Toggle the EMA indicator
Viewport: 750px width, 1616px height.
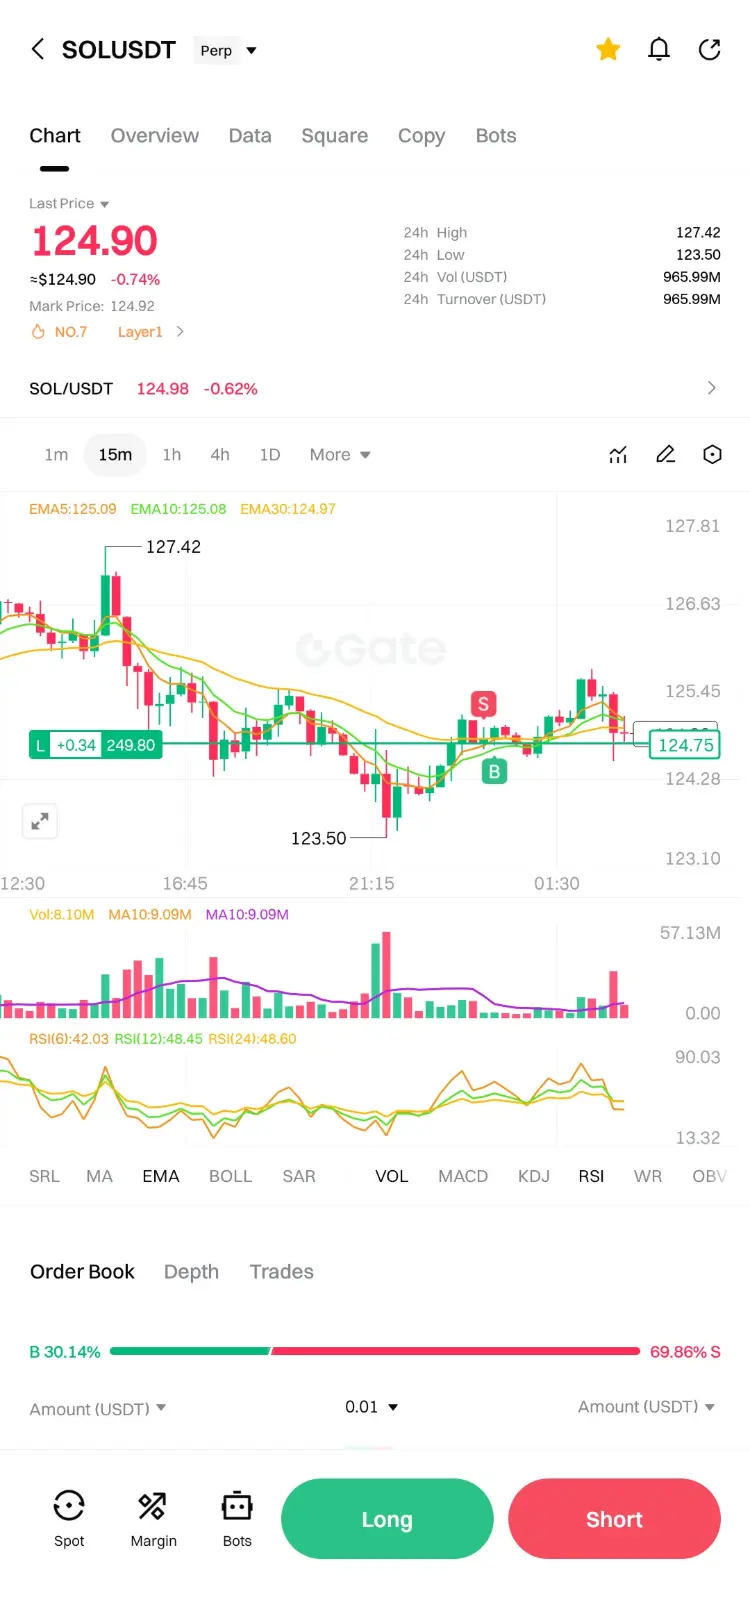tap(161, 1177)
